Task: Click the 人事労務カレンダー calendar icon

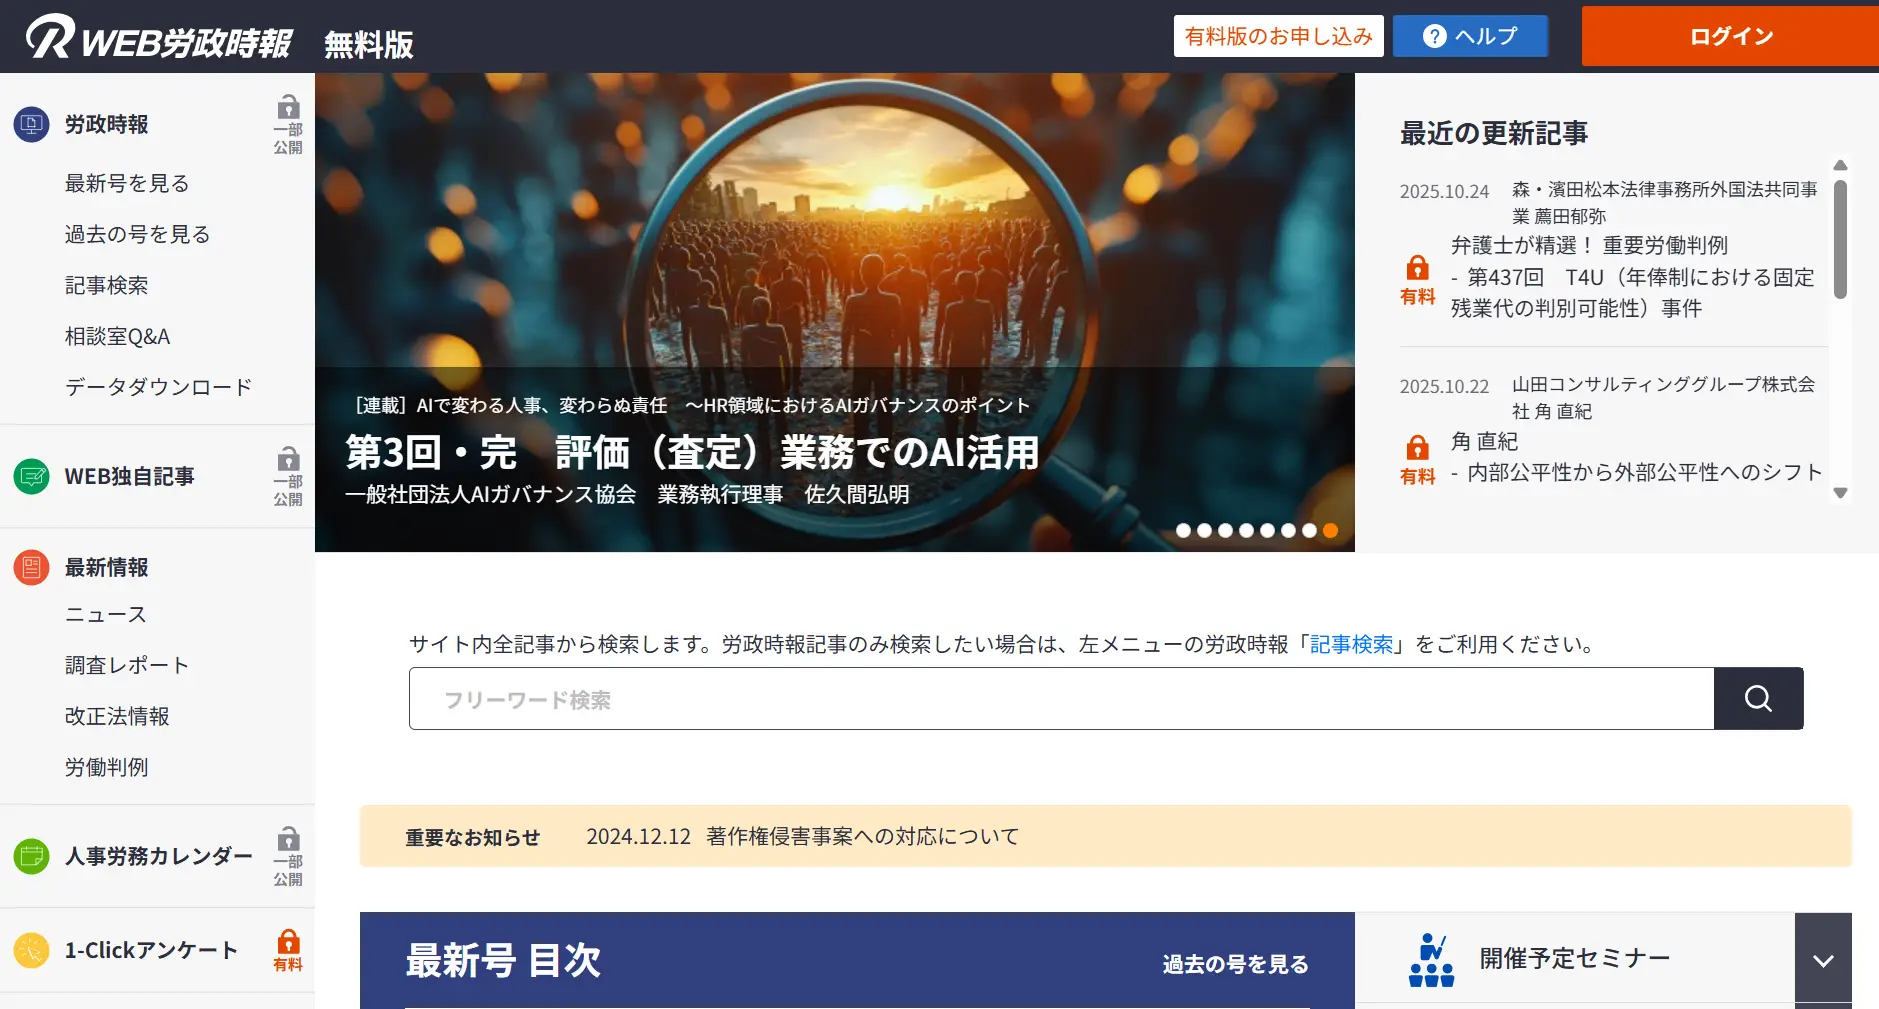Action: (x=32, y=856)
